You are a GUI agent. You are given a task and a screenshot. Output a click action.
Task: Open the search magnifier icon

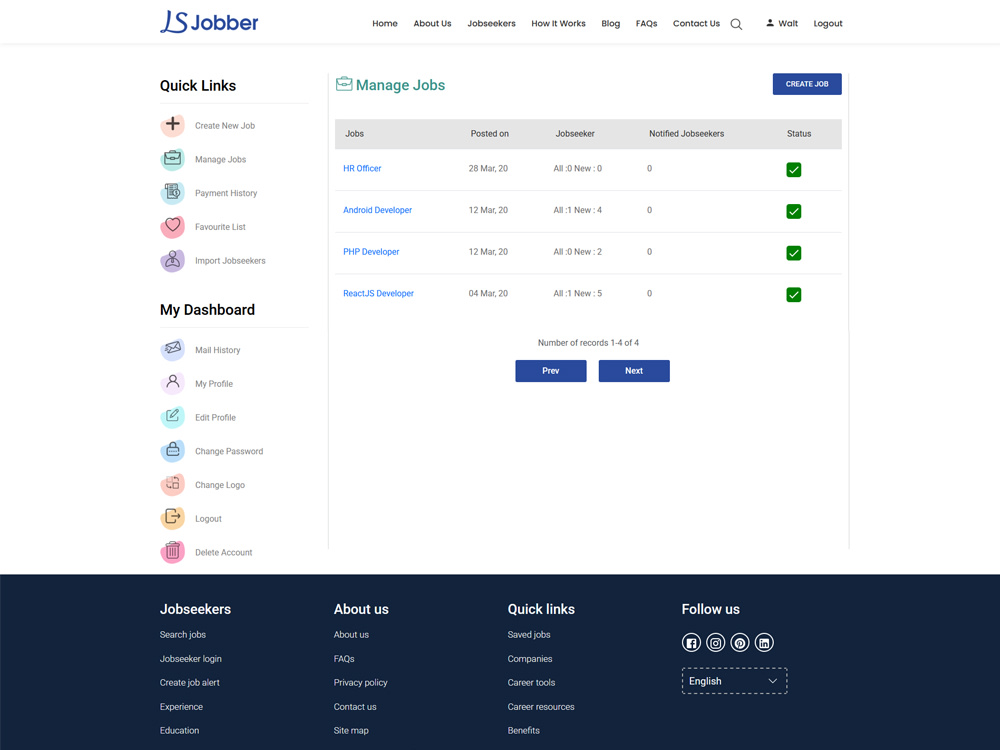(x=736, y=24)
